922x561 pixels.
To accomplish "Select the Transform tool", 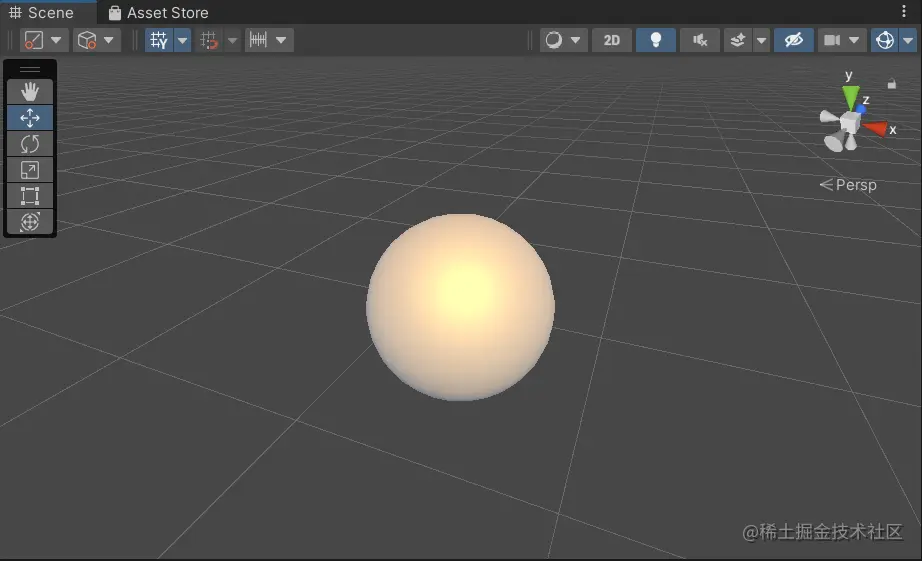I will [x=30, y=222].
